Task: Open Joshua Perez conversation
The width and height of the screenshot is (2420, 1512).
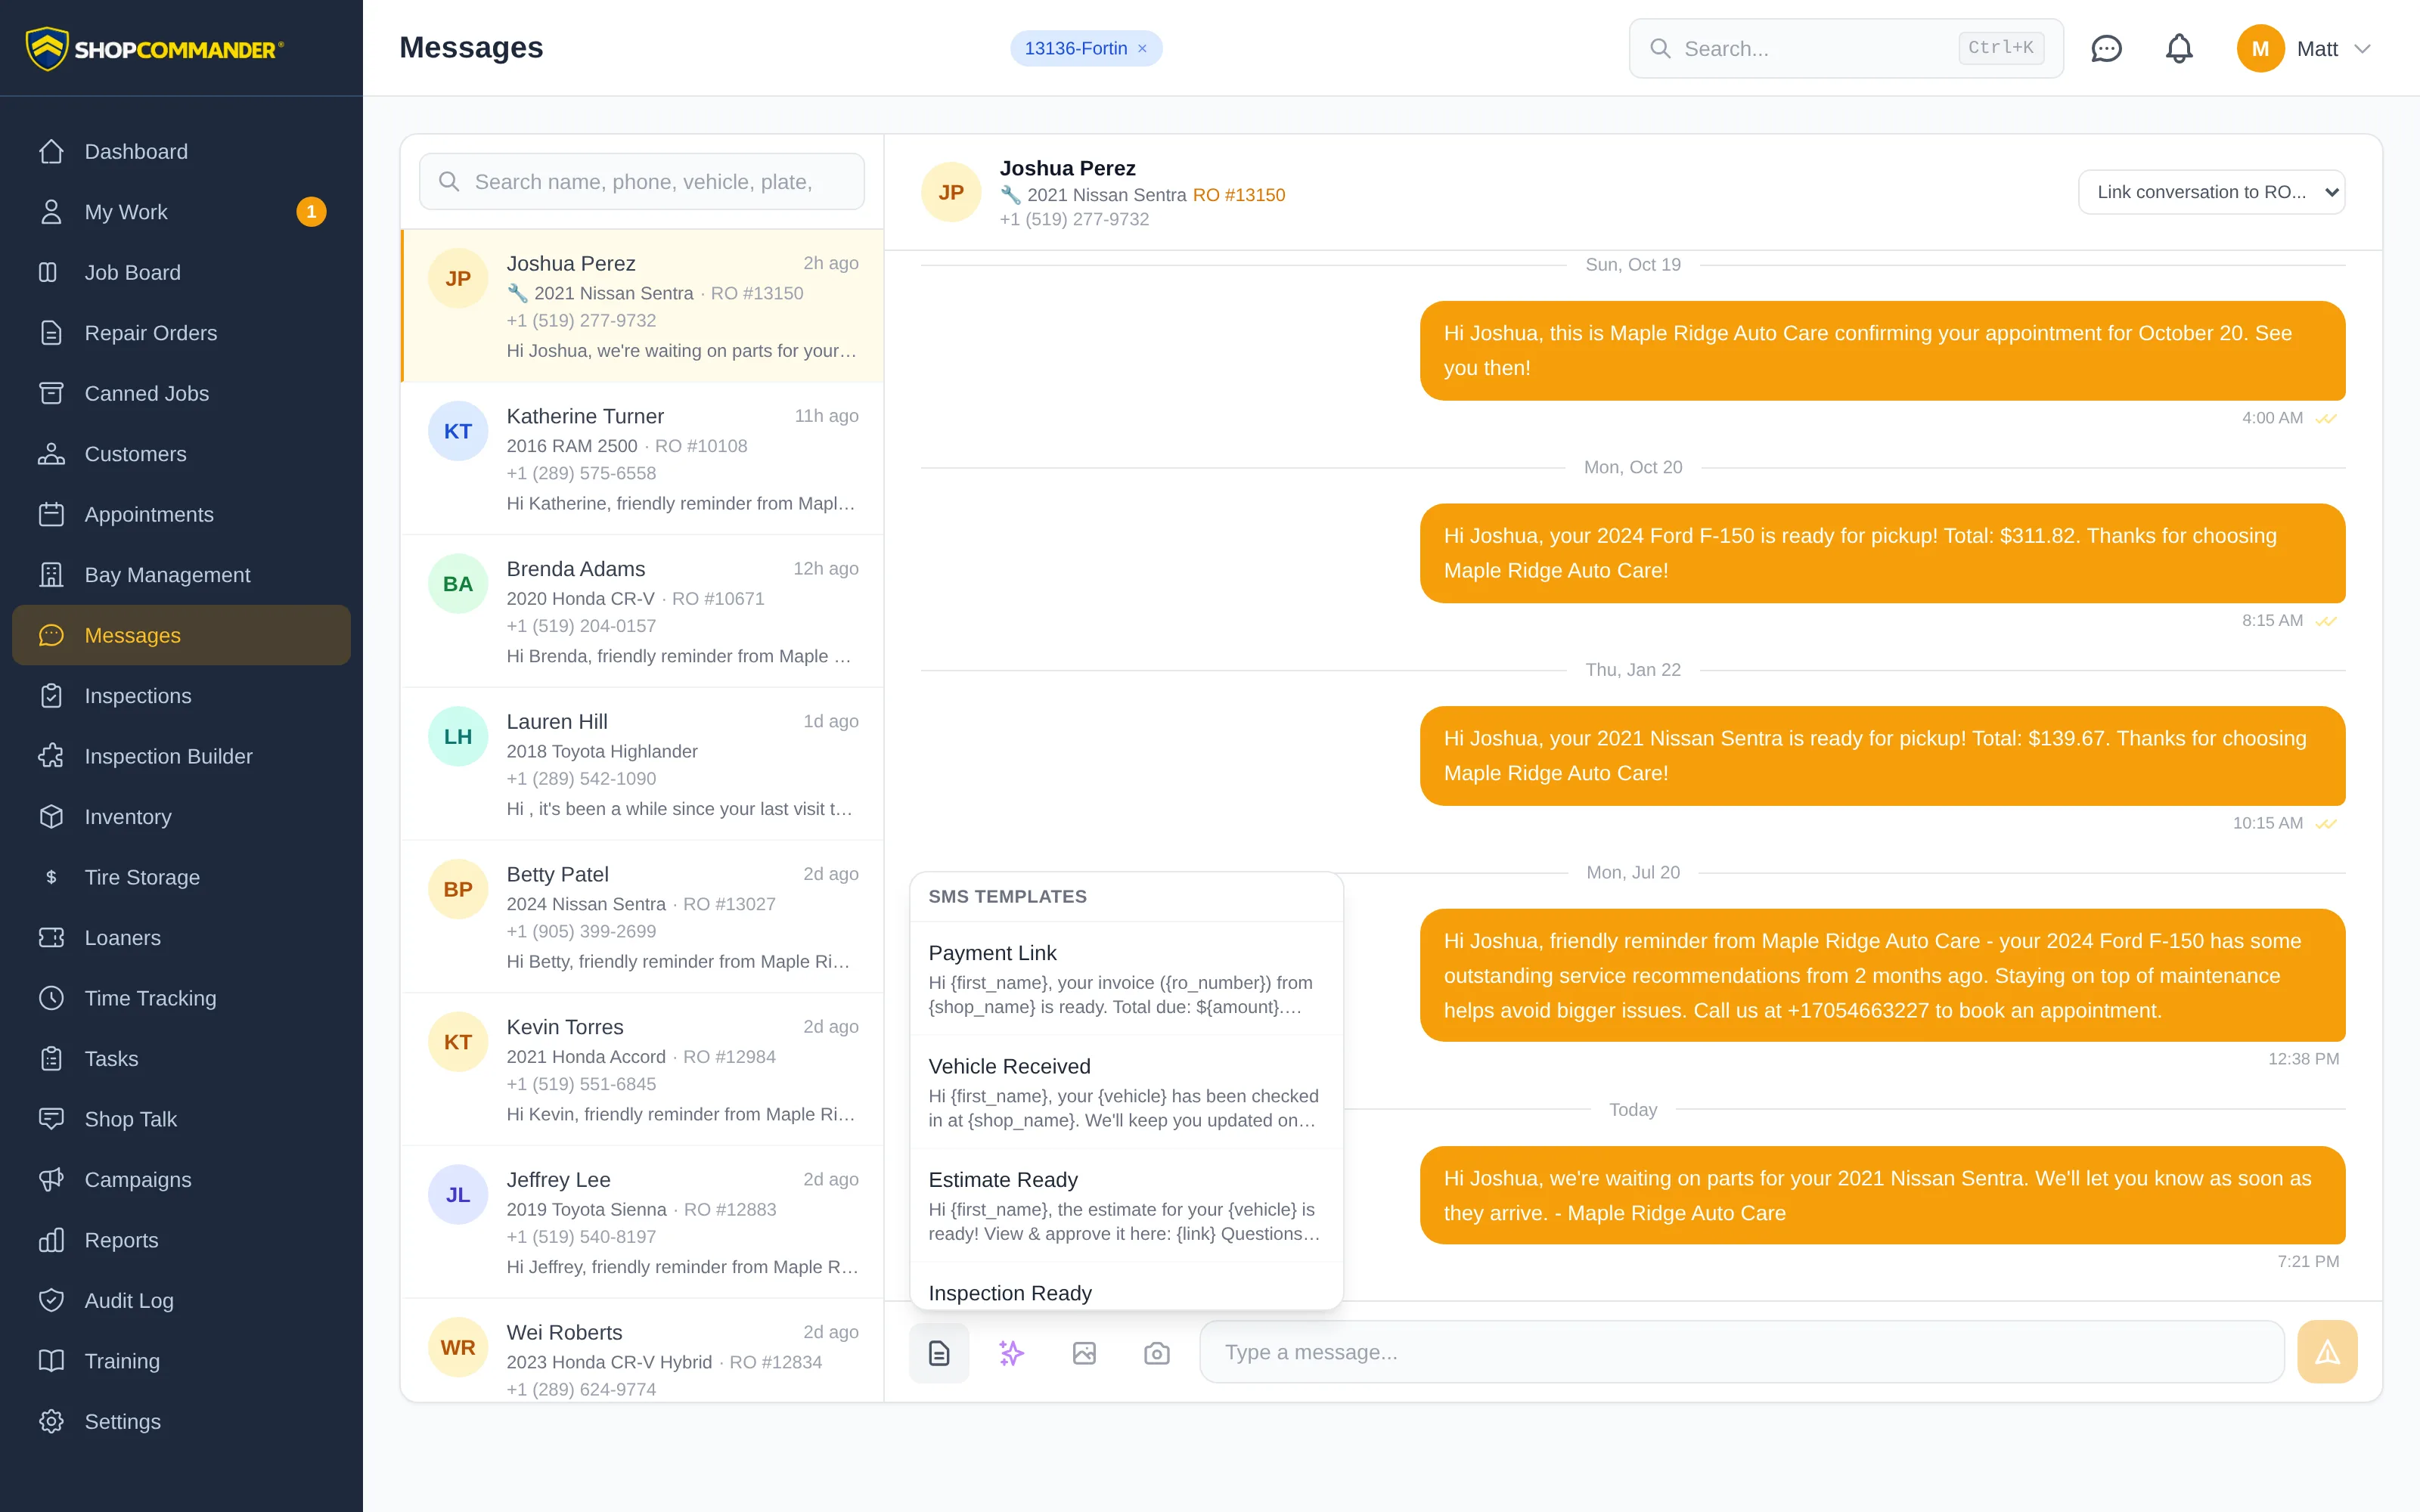Action: [x=642, y=306]
